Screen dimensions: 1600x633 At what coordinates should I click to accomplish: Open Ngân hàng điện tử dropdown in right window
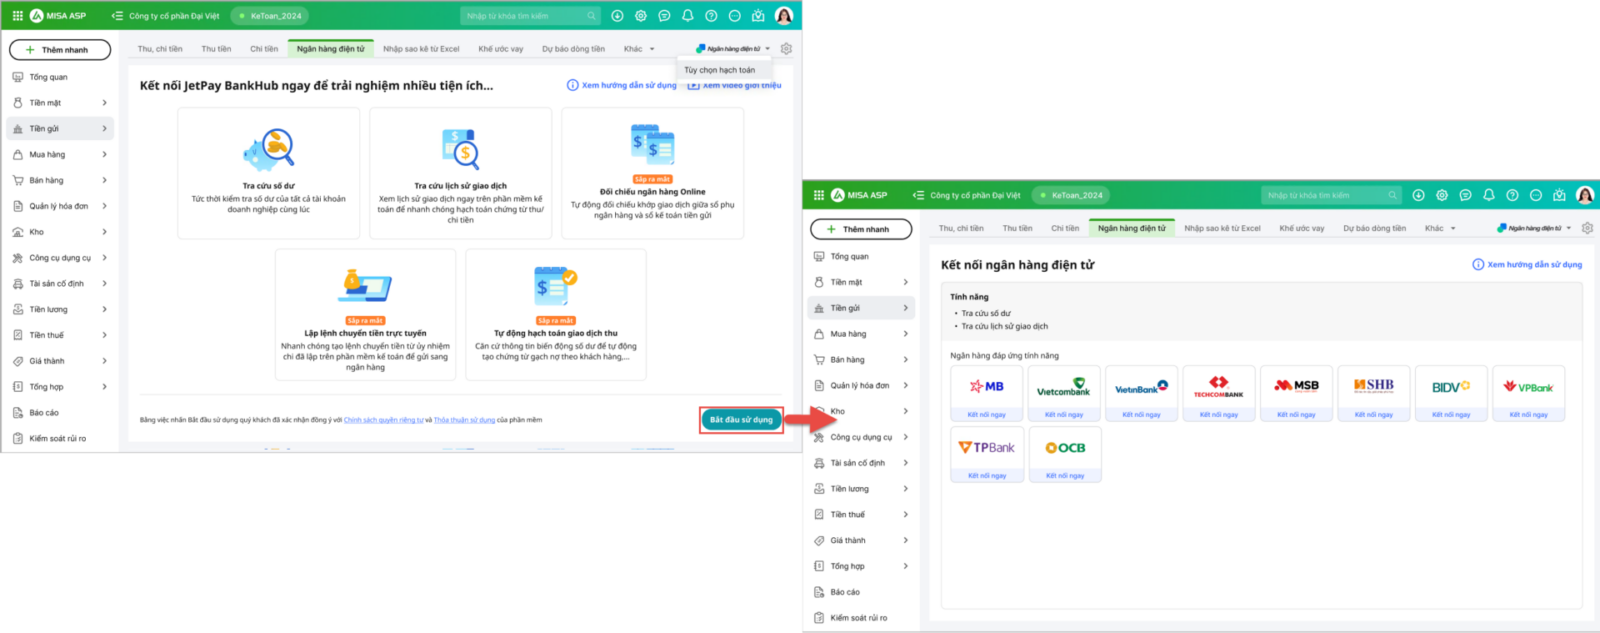point(1535,228)
